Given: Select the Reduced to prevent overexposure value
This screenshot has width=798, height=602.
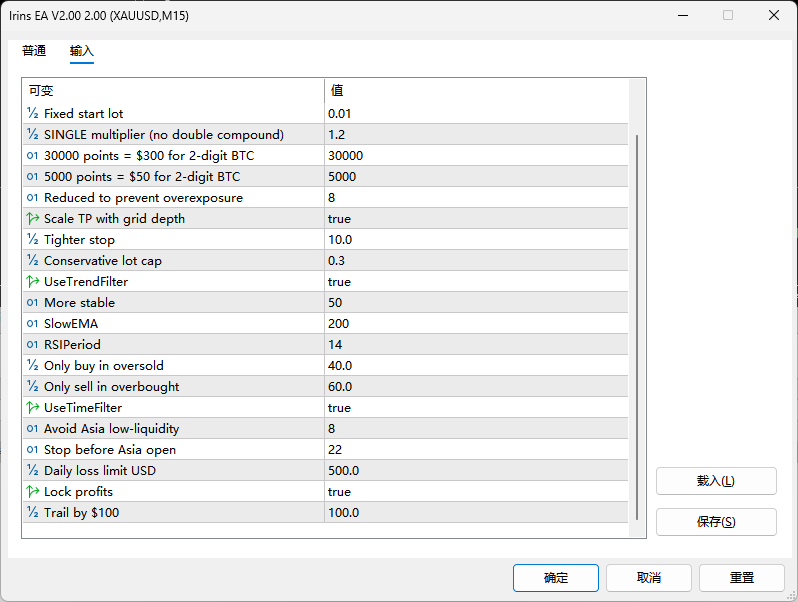Looking at the screenshot, I should click(476, 197).
